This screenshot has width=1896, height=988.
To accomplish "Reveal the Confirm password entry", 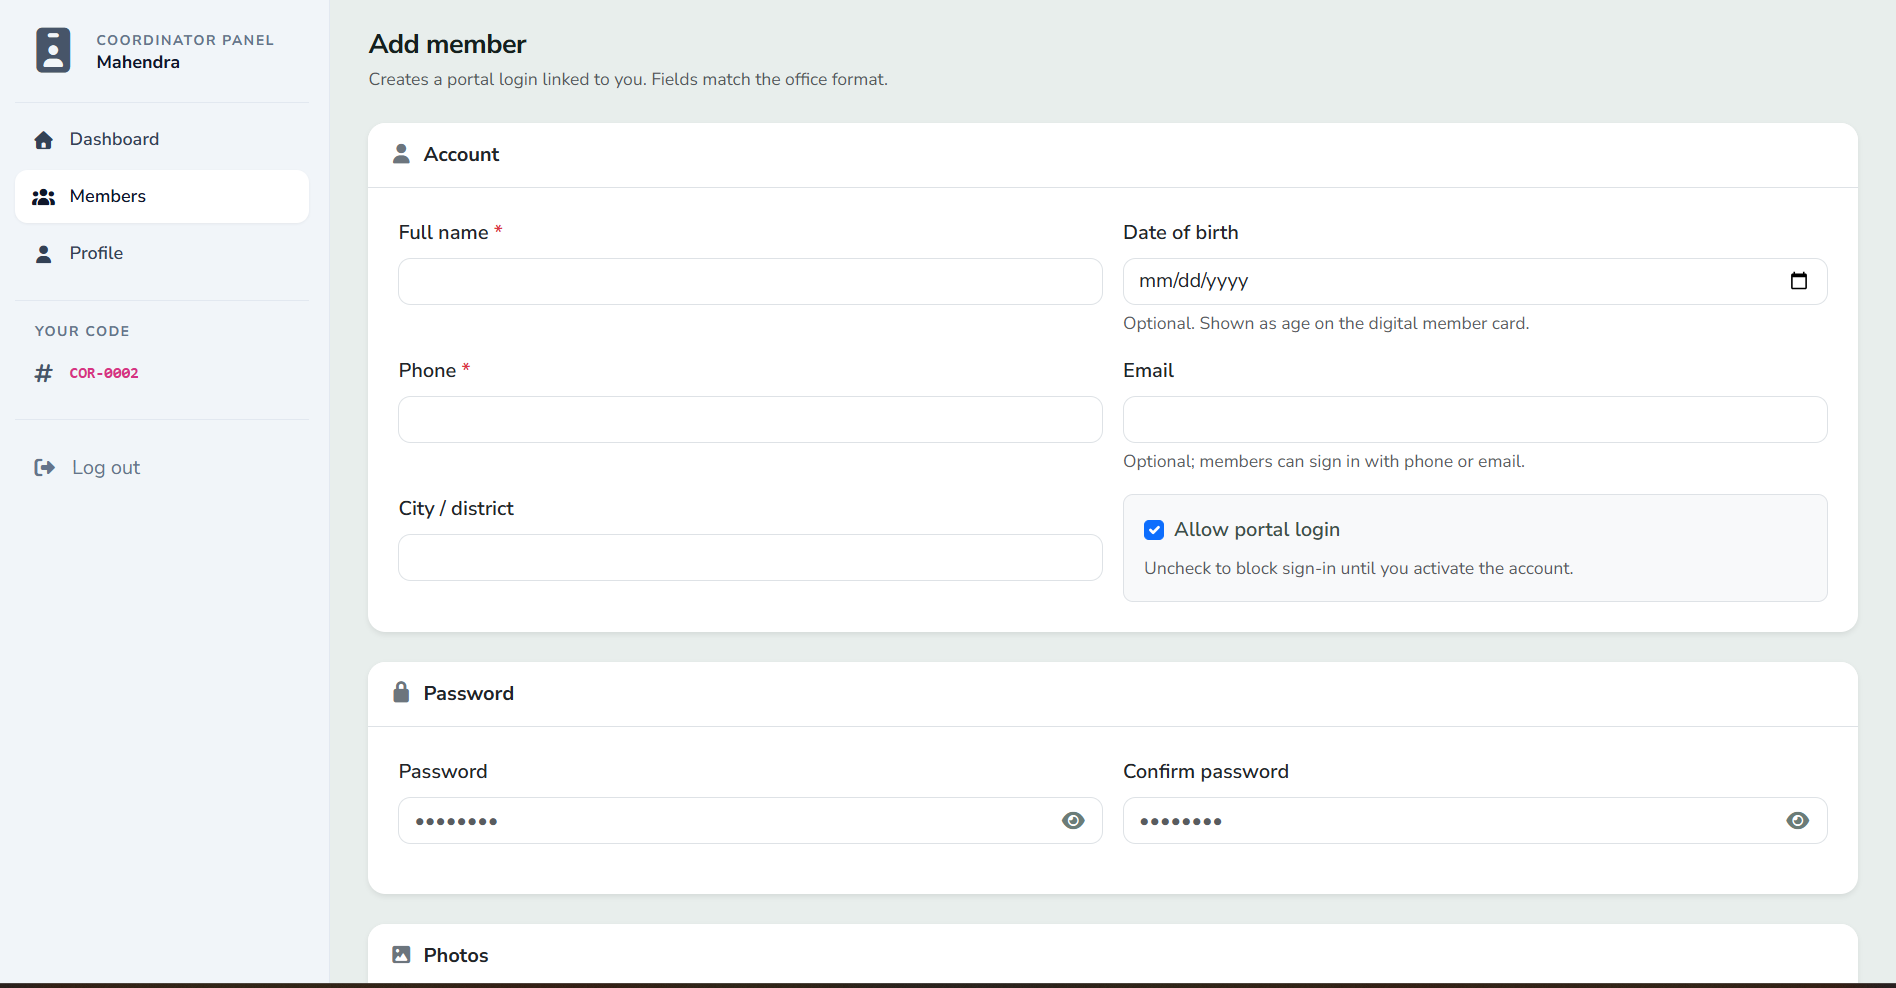I will [x=1797, y=820].
